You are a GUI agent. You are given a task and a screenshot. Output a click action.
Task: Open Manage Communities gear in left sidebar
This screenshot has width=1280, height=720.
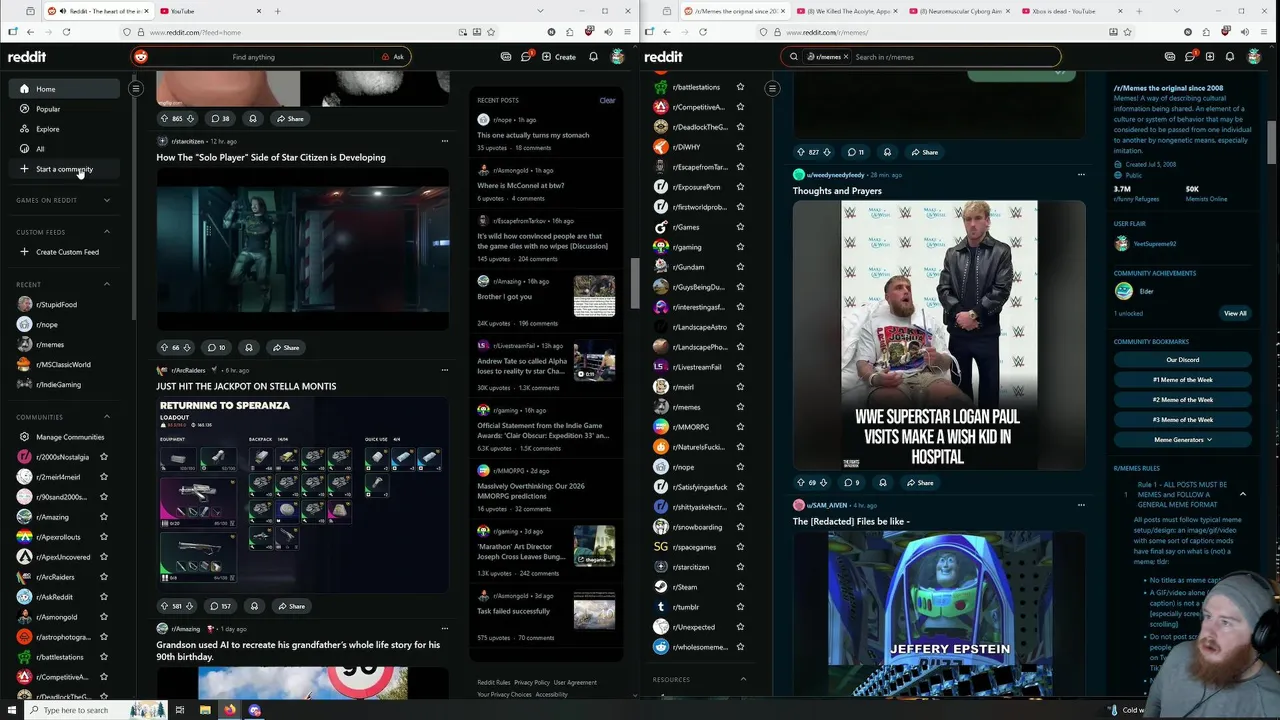(x=25, y=437)
